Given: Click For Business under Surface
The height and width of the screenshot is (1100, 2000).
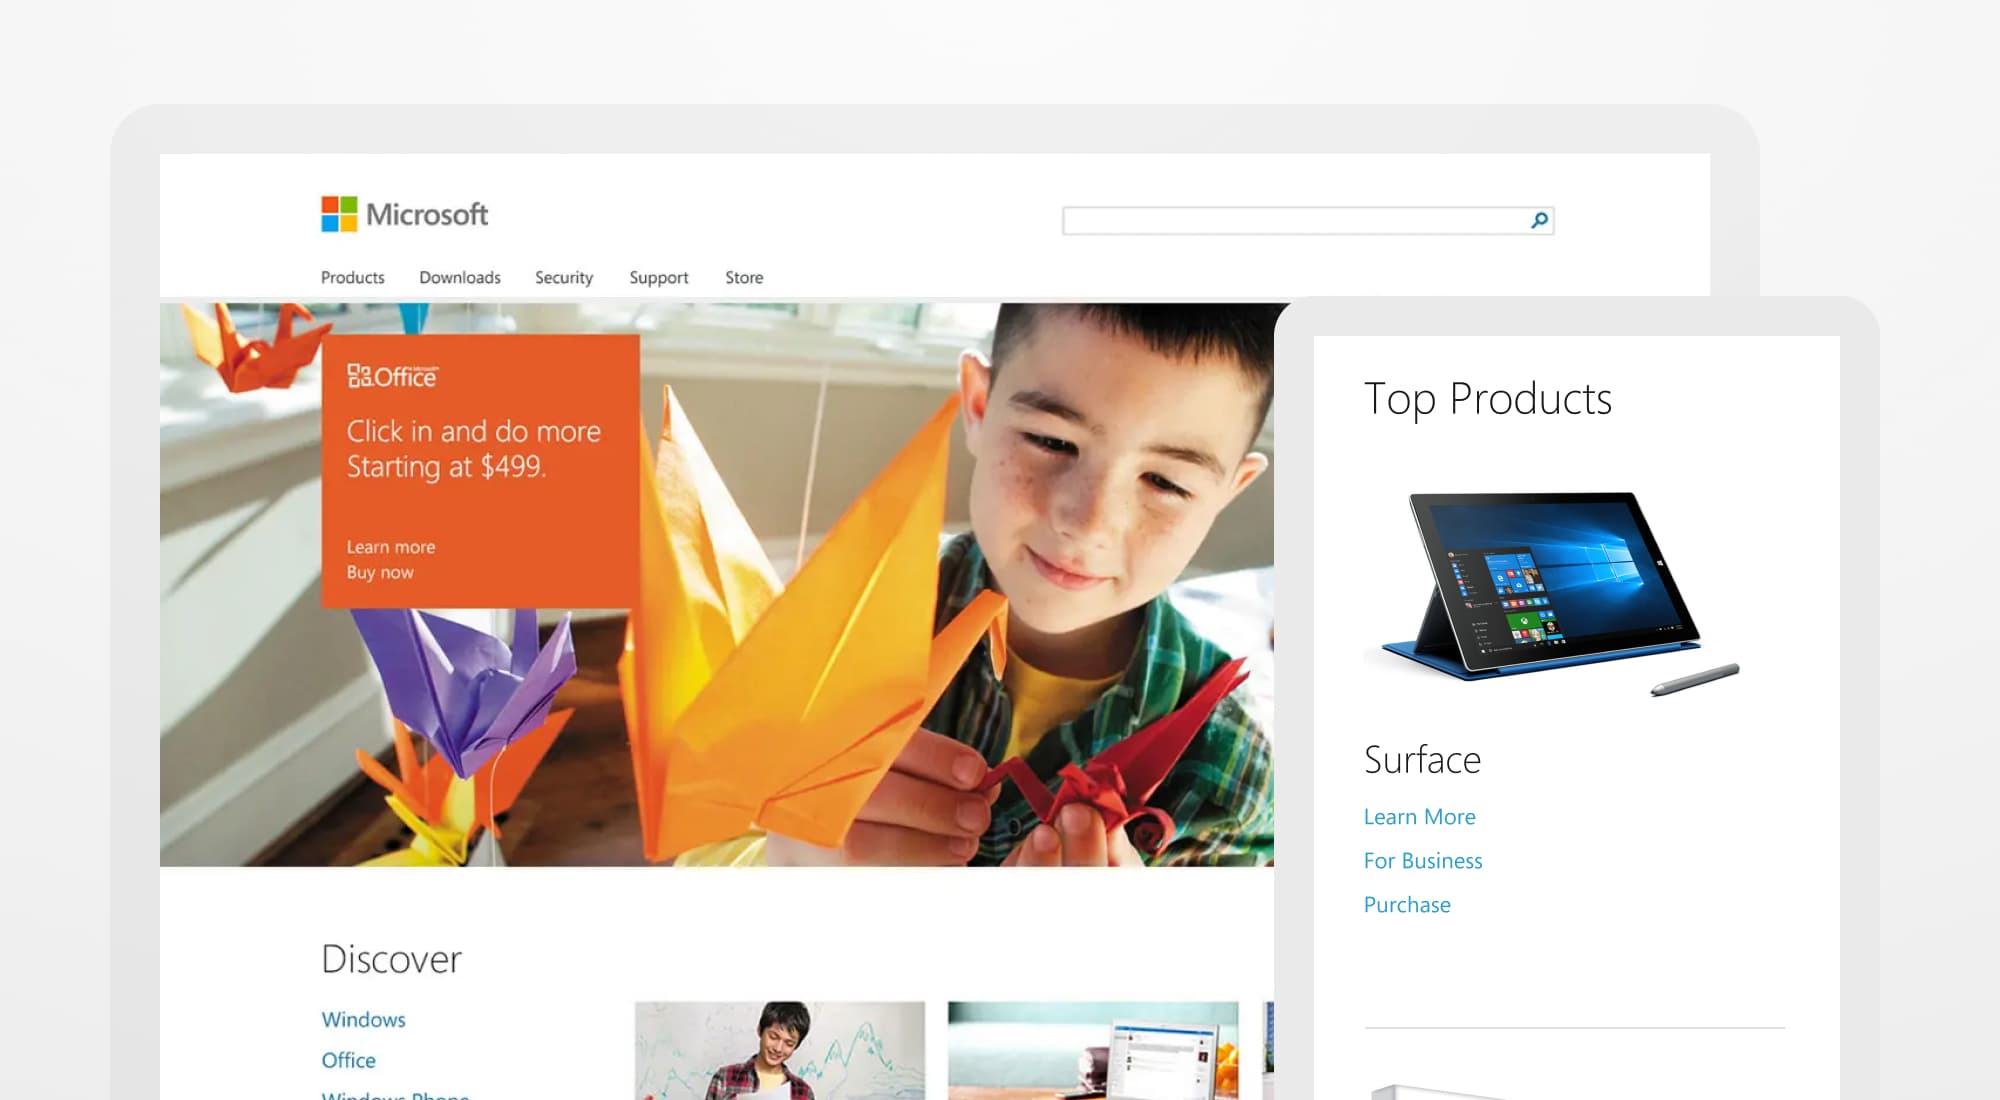Looking at the screenshot, I should click(1423, 860).
